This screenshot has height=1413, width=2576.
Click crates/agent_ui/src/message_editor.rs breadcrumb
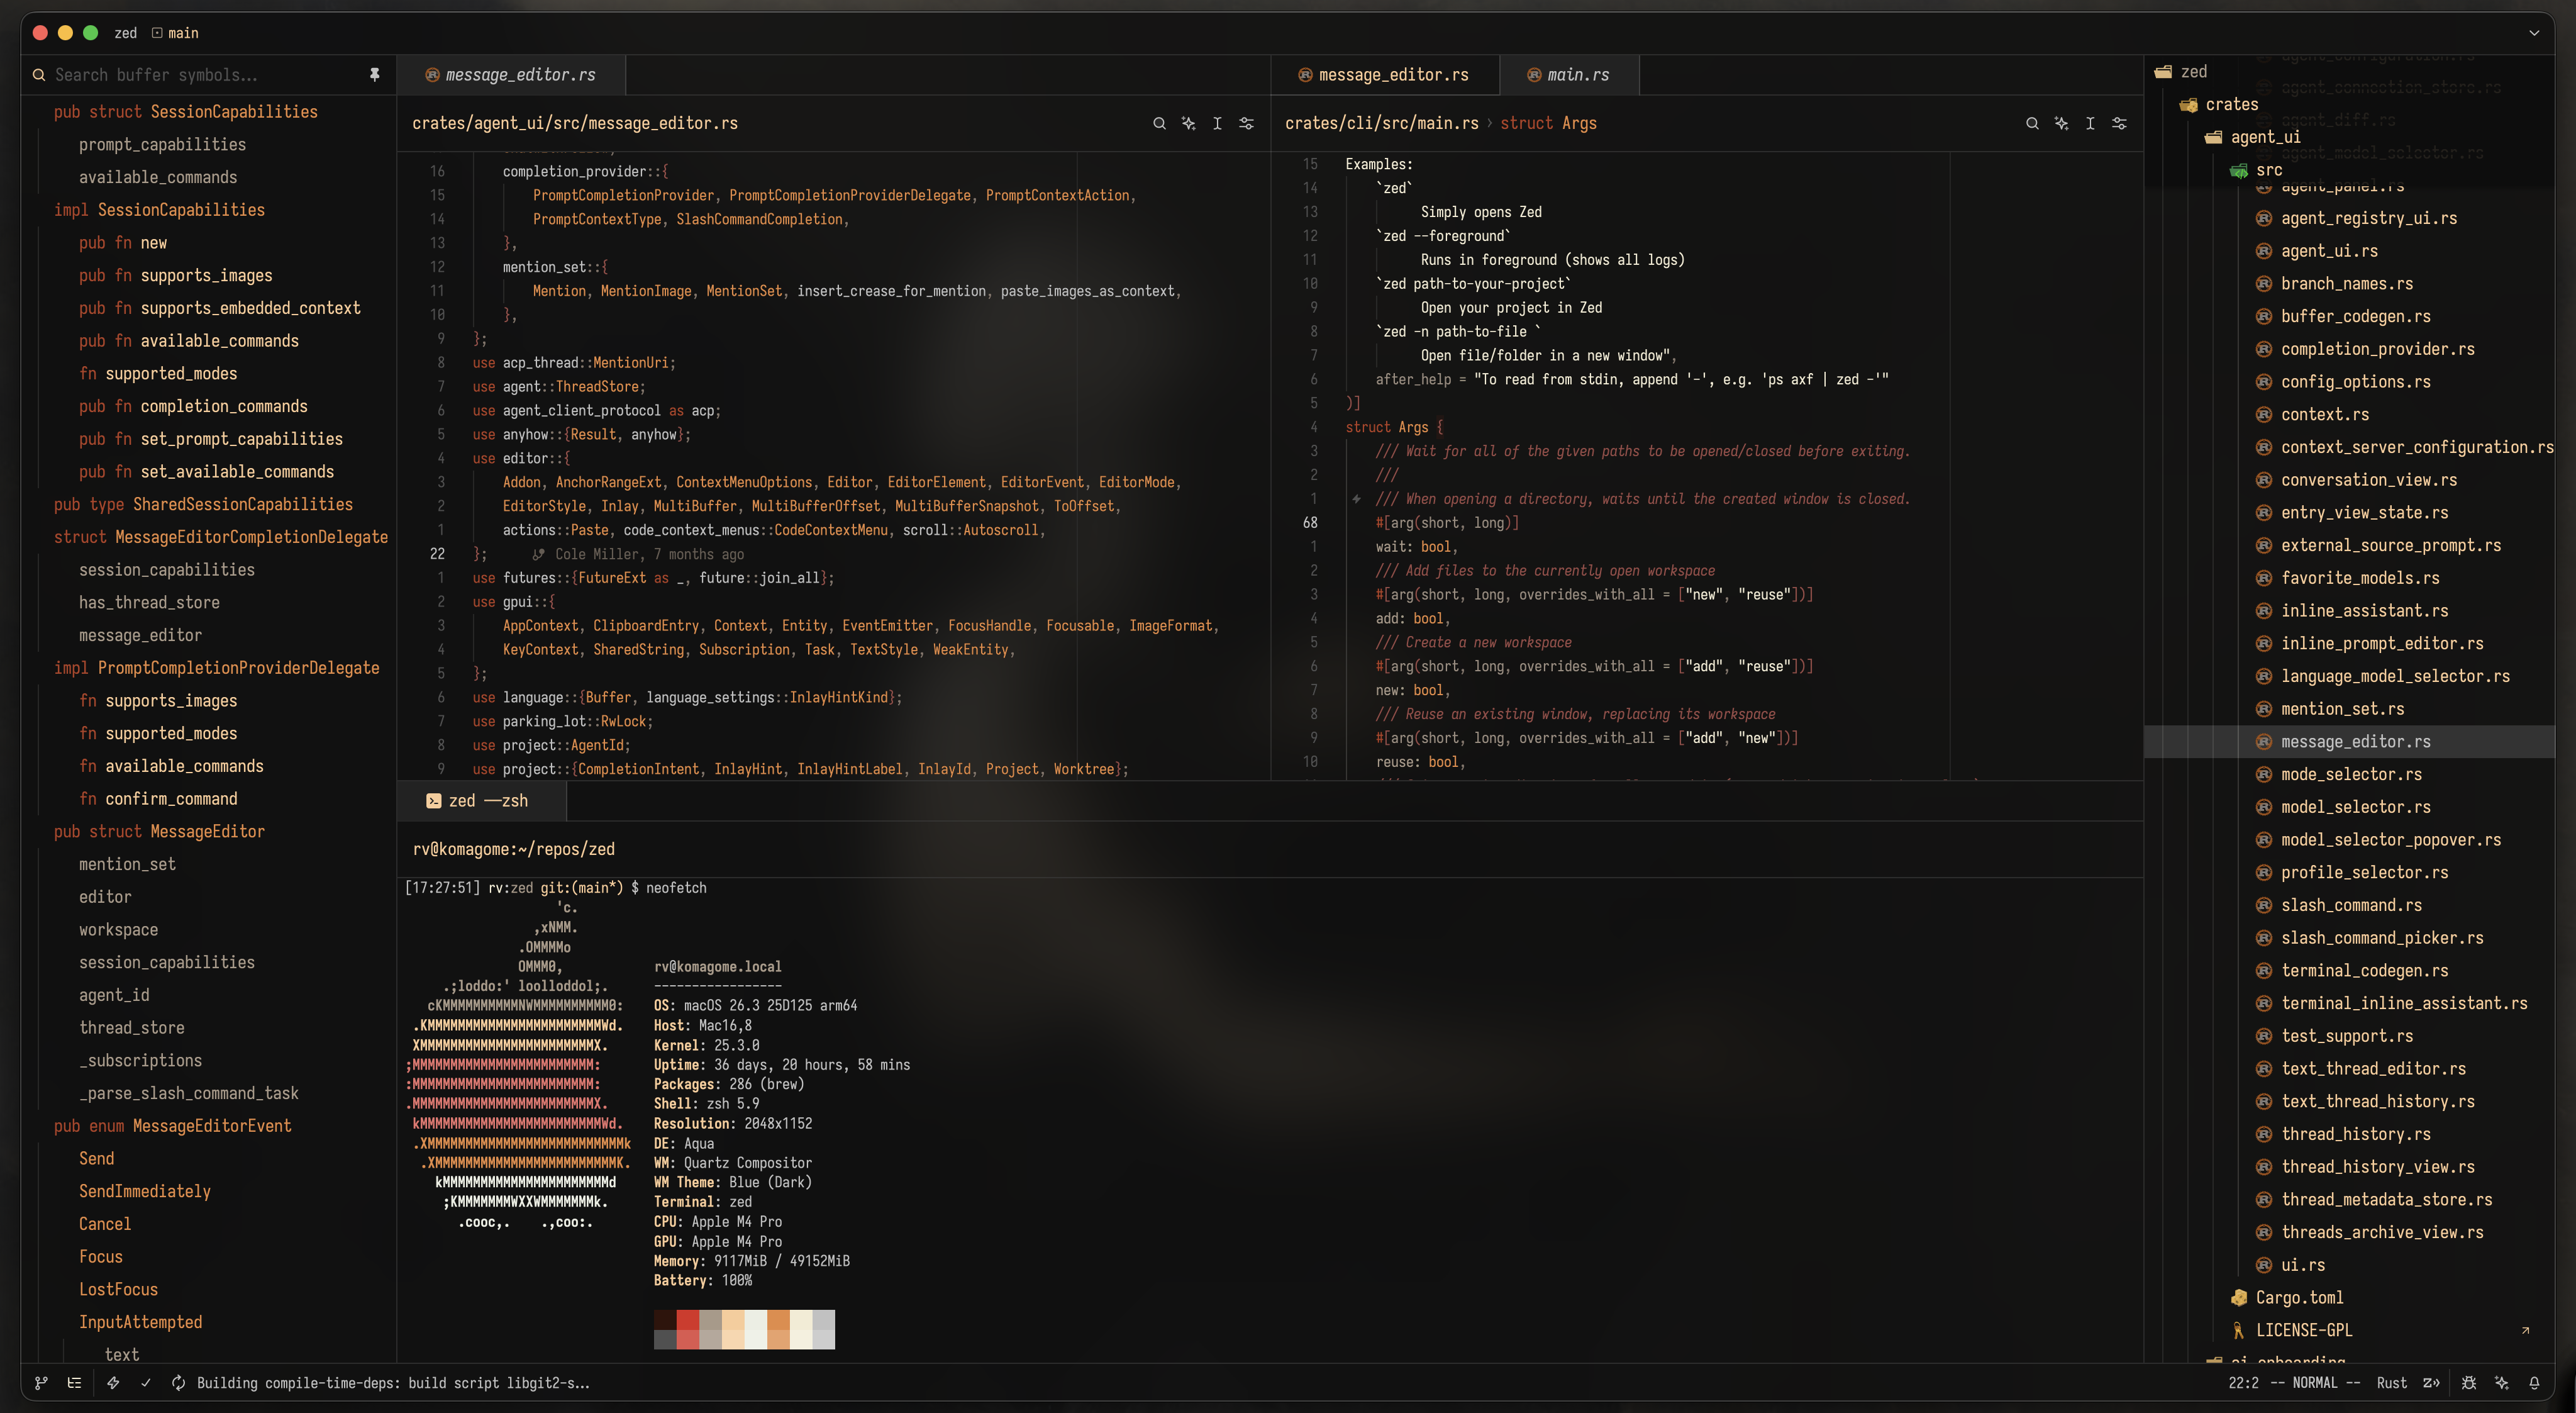tap(575, 123)
